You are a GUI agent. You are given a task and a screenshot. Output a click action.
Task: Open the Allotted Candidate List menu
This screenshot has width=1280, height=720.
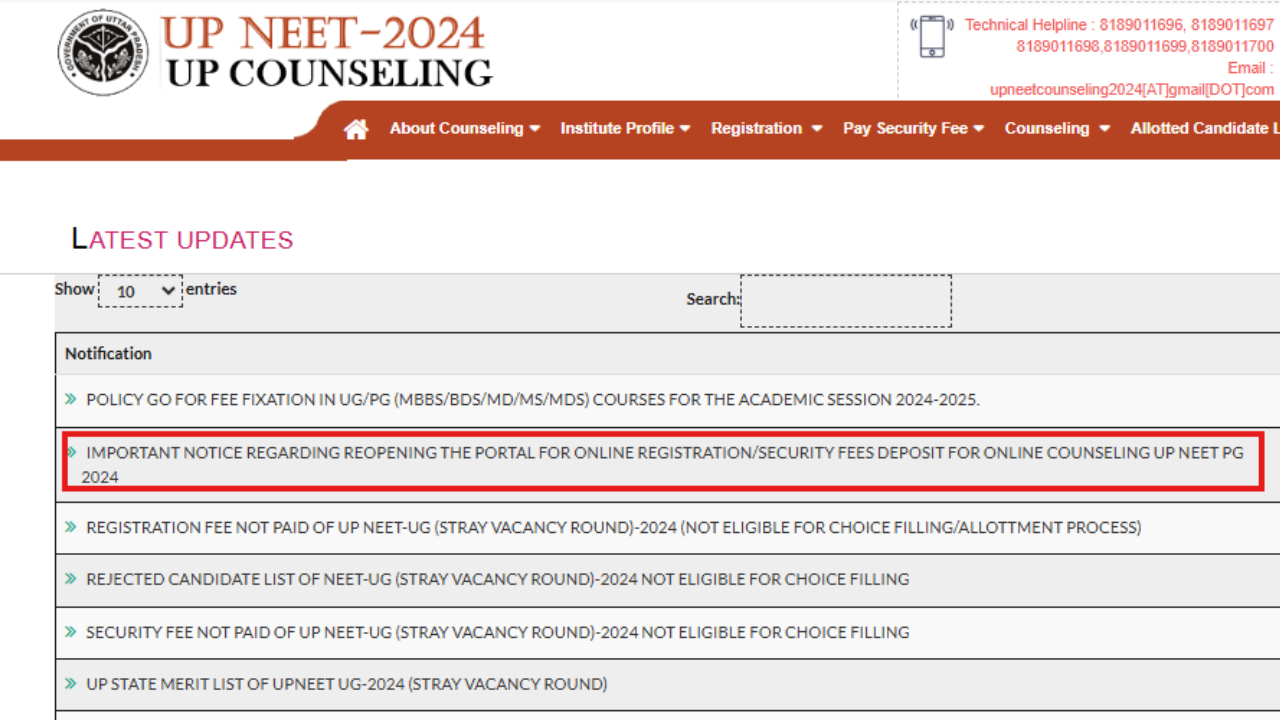1204,128
